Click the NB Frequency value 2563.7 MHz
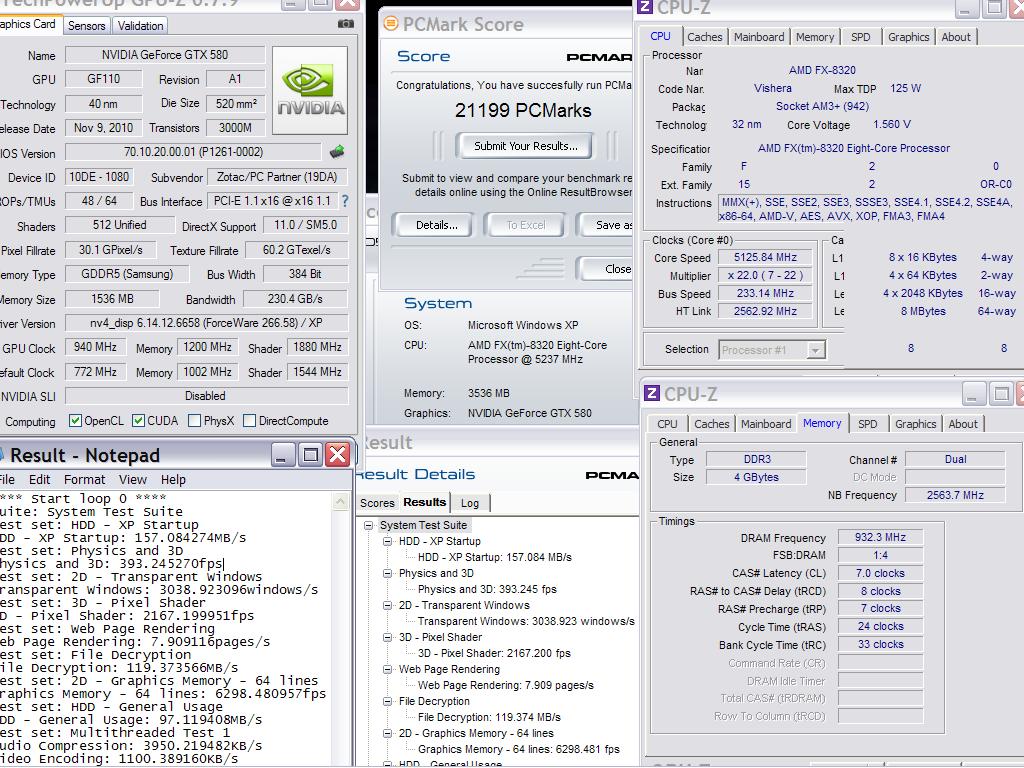This screenshot has height=768, width=1024. 955,495
